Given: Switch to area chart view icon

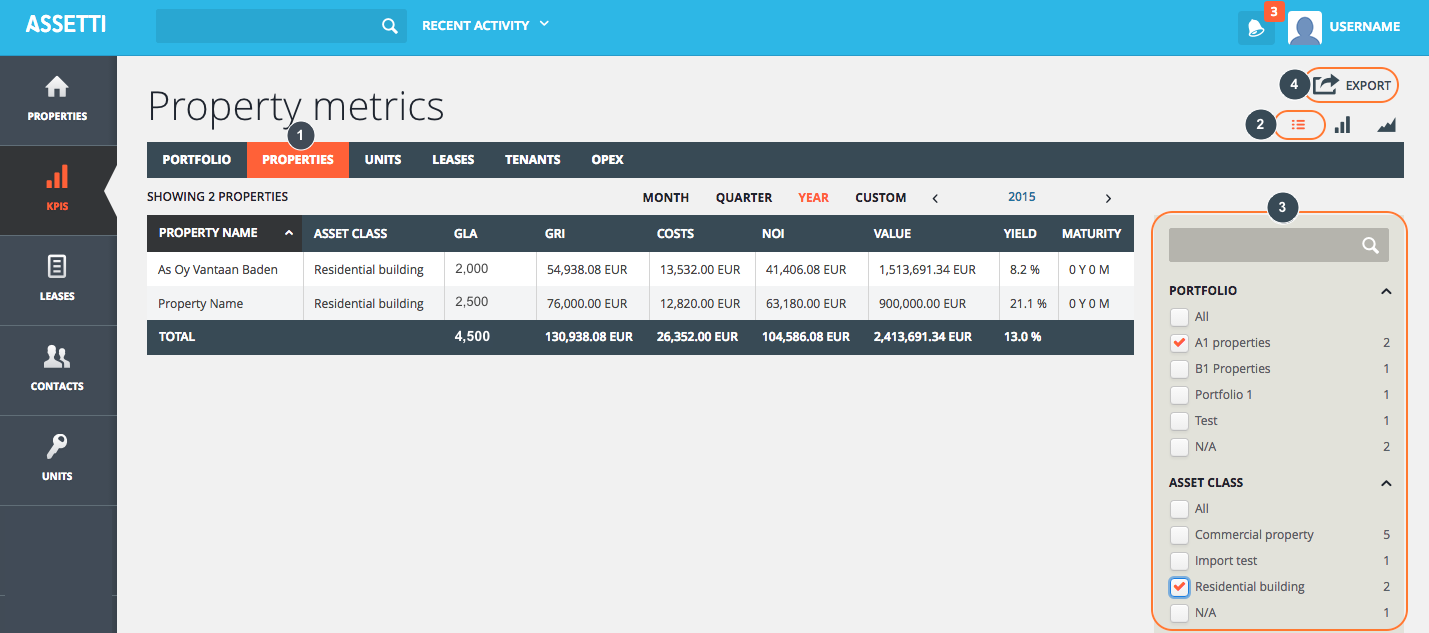Looking at the screenshot, I should [1386, 125].
